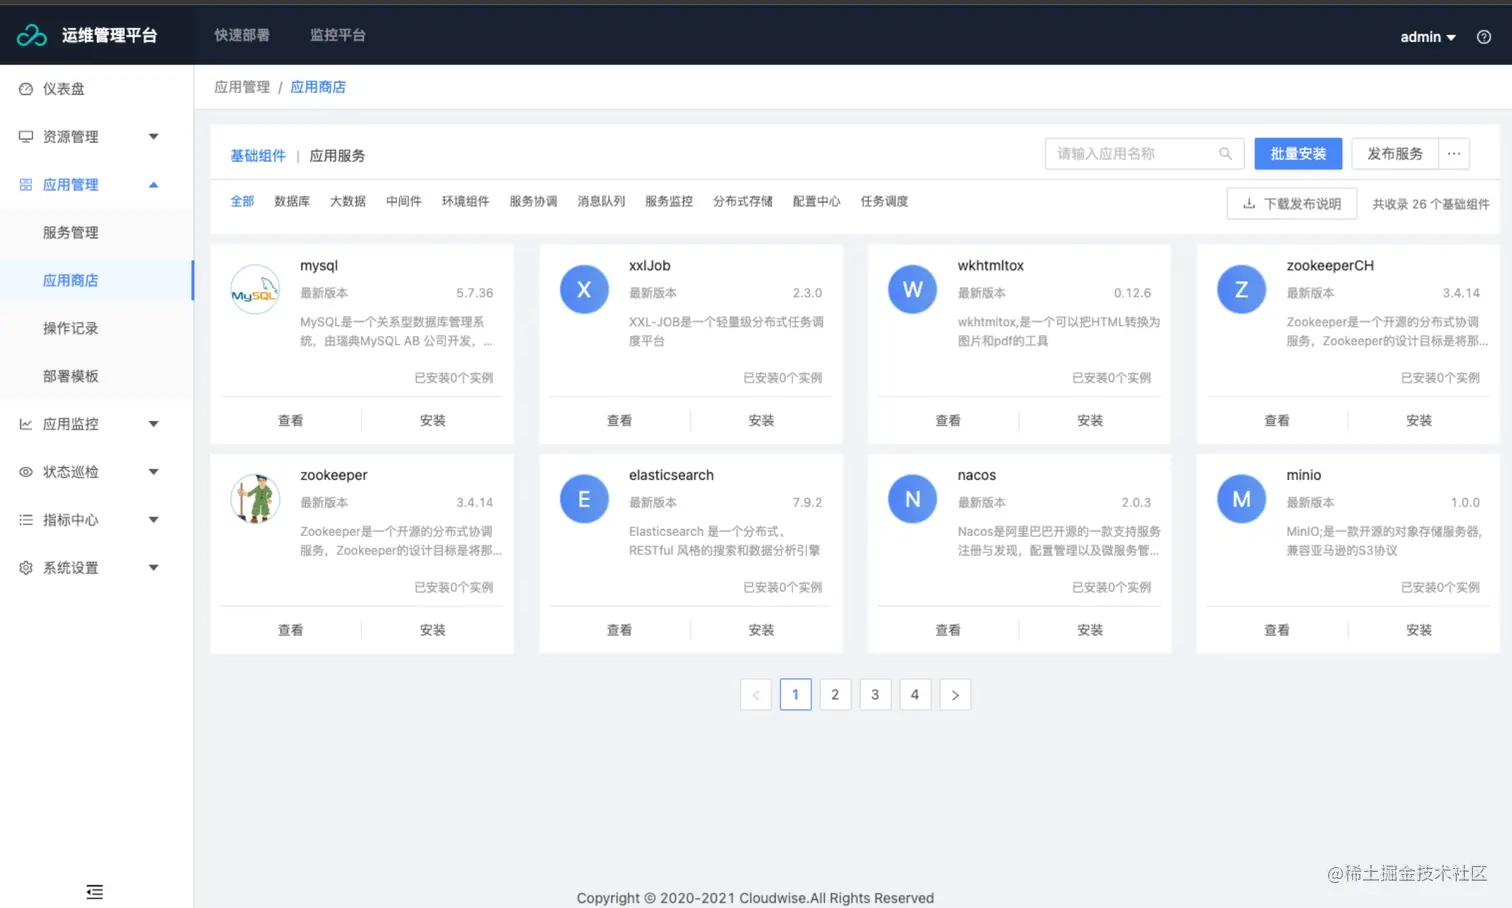This screenshot has height=908, width=1512.
Task: Click the status inspection eye icon
Action: (x=26, y=472)
